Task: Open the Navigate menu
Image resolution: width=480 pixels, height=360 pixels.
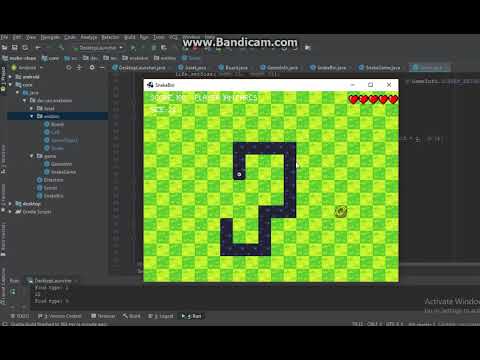Action: pyautogui.click(x=50, y=37)
